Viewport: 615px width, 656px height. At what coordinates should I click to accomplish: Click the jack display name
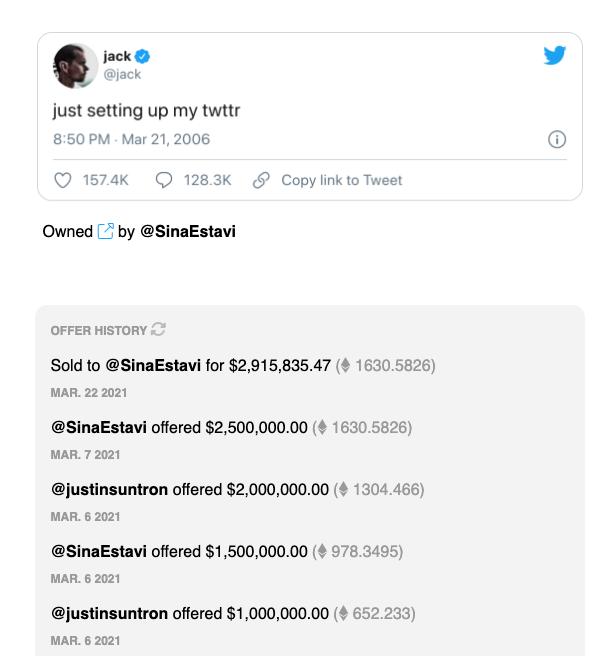[117, 57]
